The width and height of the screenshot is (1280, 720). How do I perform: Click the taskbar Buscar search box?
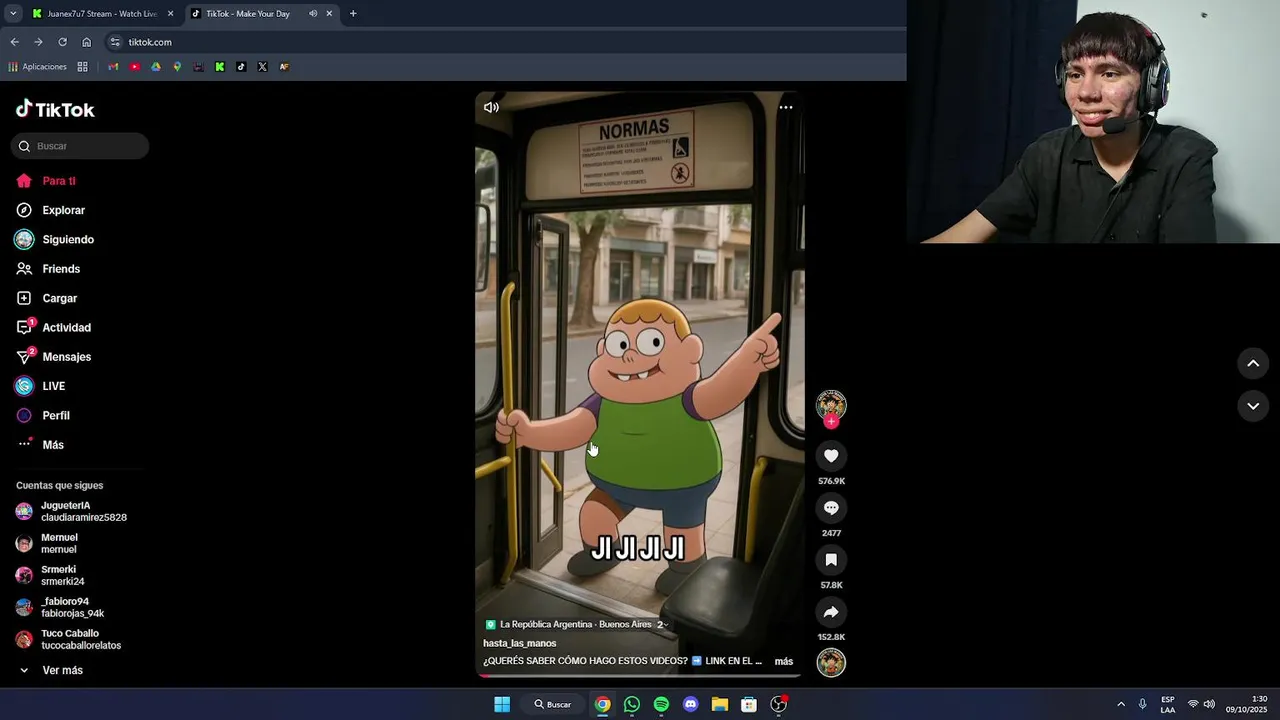[x=553, y=704]
